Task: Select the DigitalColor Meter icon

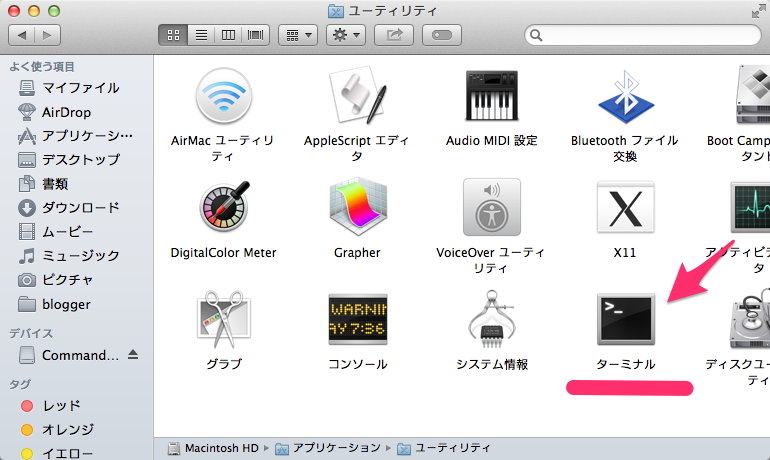Action: pos(224,206)
